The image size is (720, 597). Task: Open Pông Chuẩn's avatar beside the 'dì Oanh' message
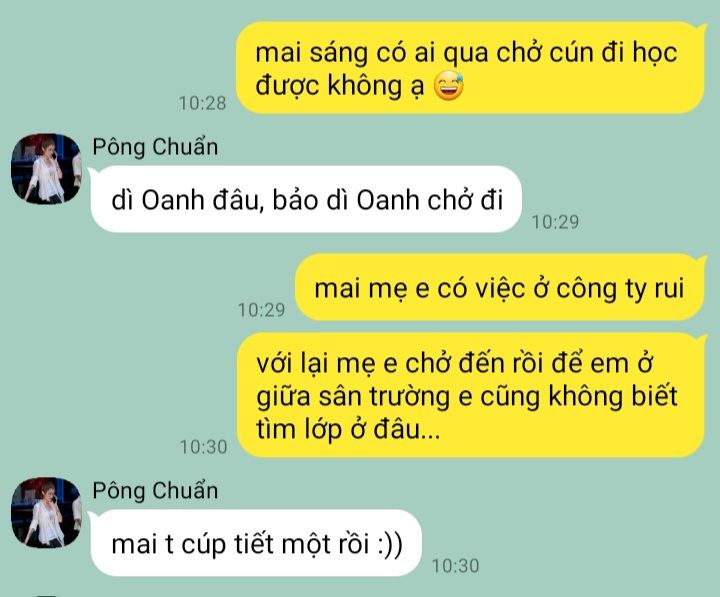46,169
